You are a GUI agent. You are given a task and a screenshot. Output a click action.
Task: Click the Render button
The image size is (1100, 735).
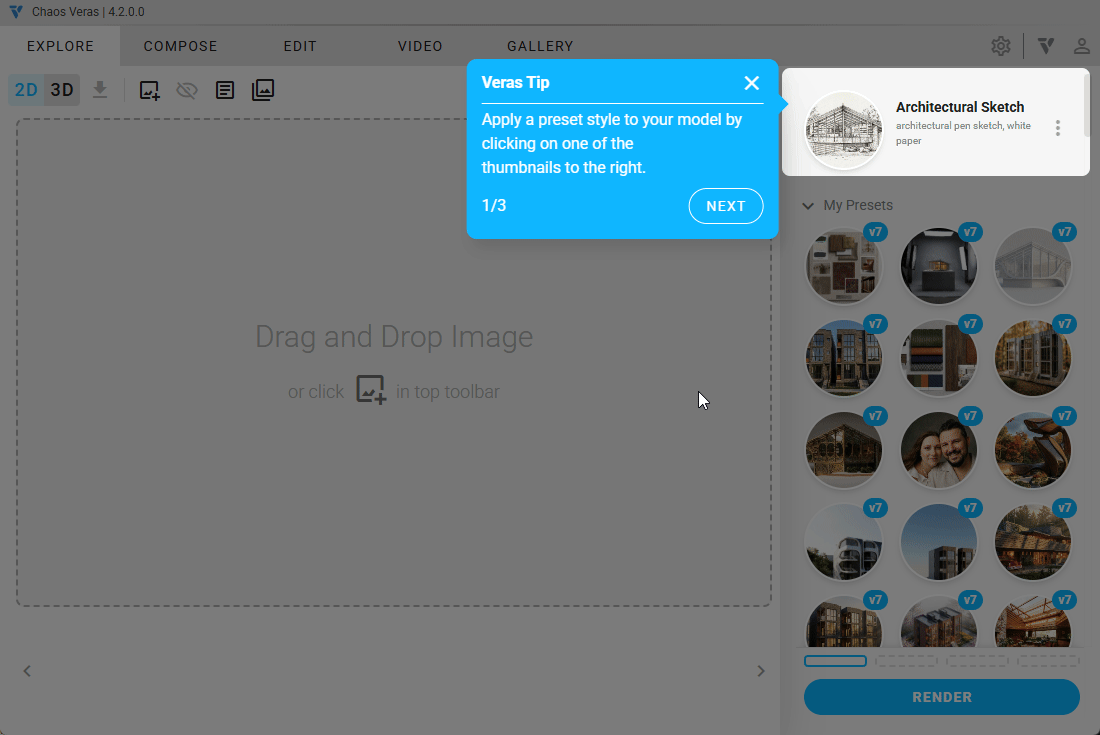pyautogui.click(x=941, y=697)
